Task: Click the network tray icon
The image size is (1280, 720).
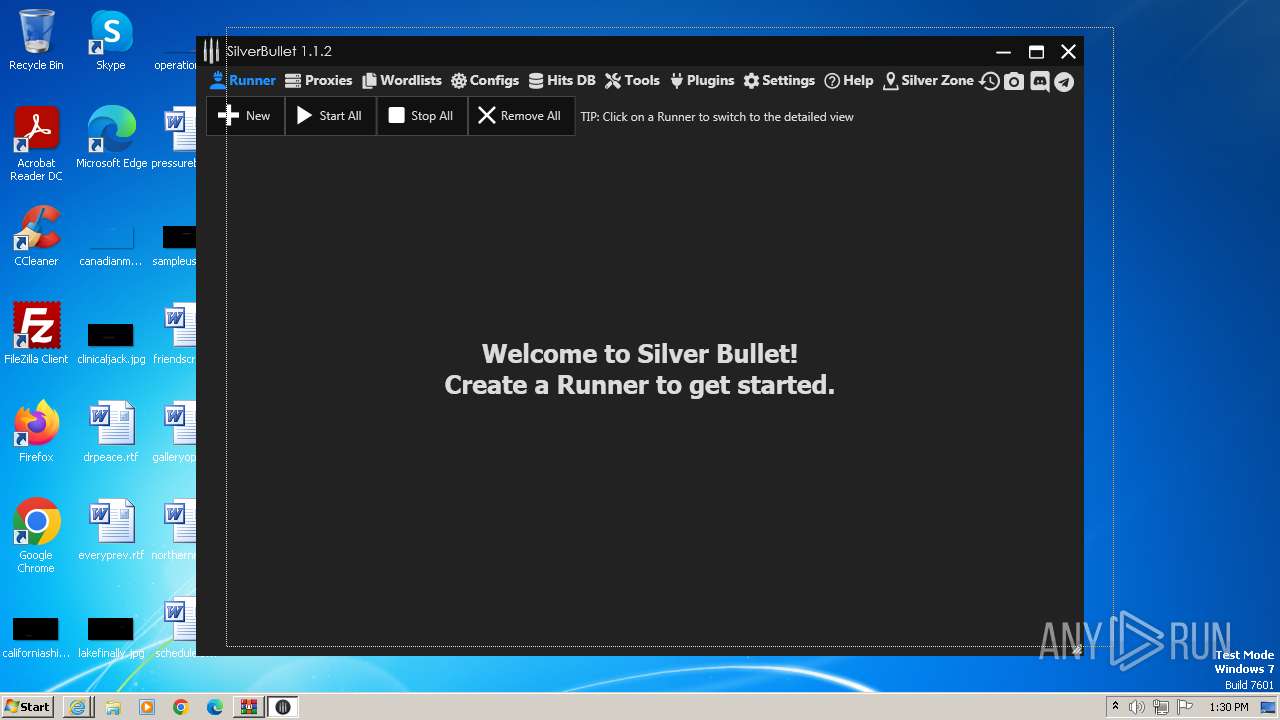Action: tap(1161, 707)
